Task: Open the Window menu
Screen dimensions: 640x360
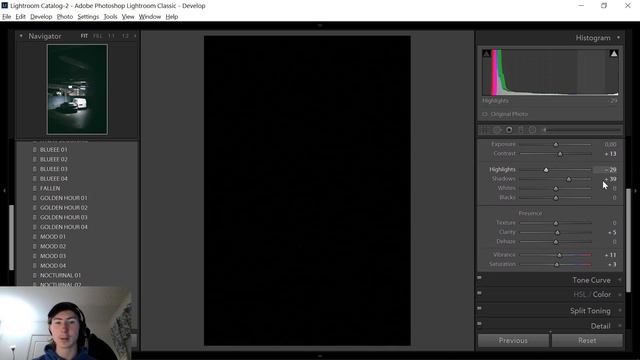Action: pyautogui.click(x=150, y=17)
